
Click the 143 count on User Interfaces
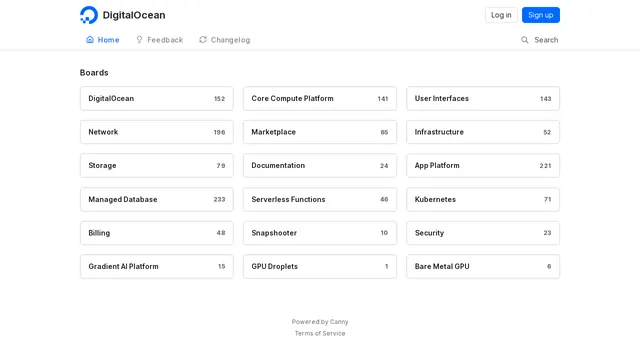[545, 99]
